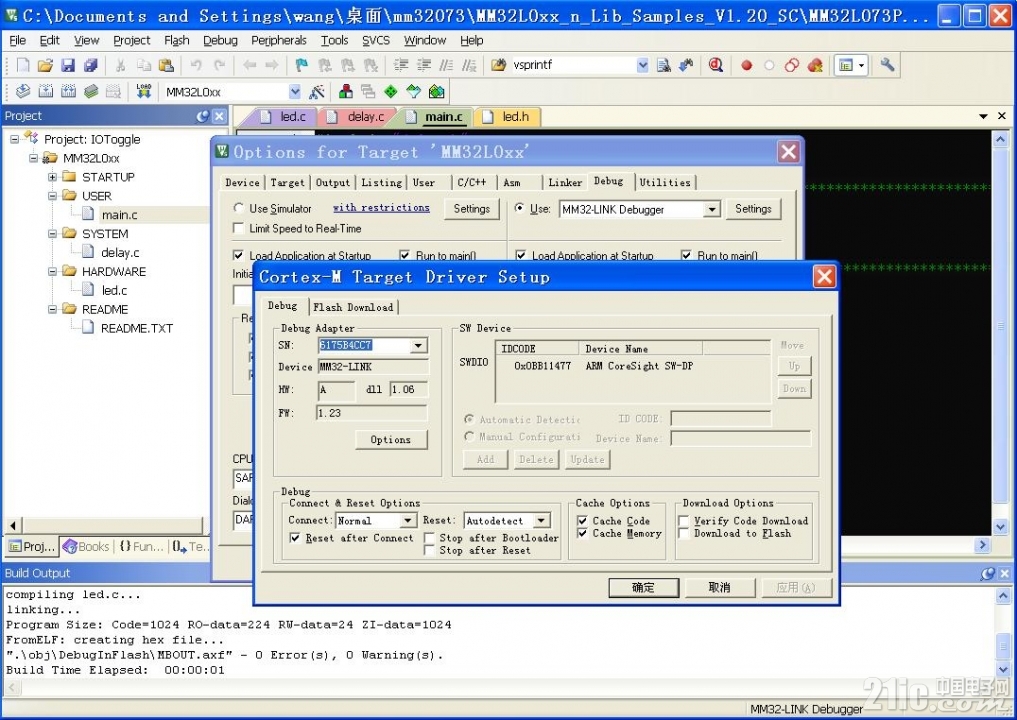Click the Build Output scrollbar up arrow
The image size is (1017, 720).
(x=1002, y=595)
